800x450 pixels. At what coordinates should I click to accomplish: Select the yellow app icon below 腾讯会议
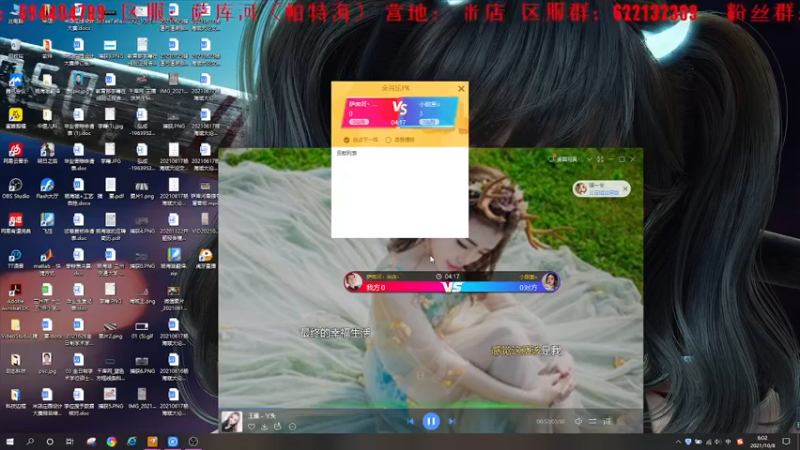[15, 119]
